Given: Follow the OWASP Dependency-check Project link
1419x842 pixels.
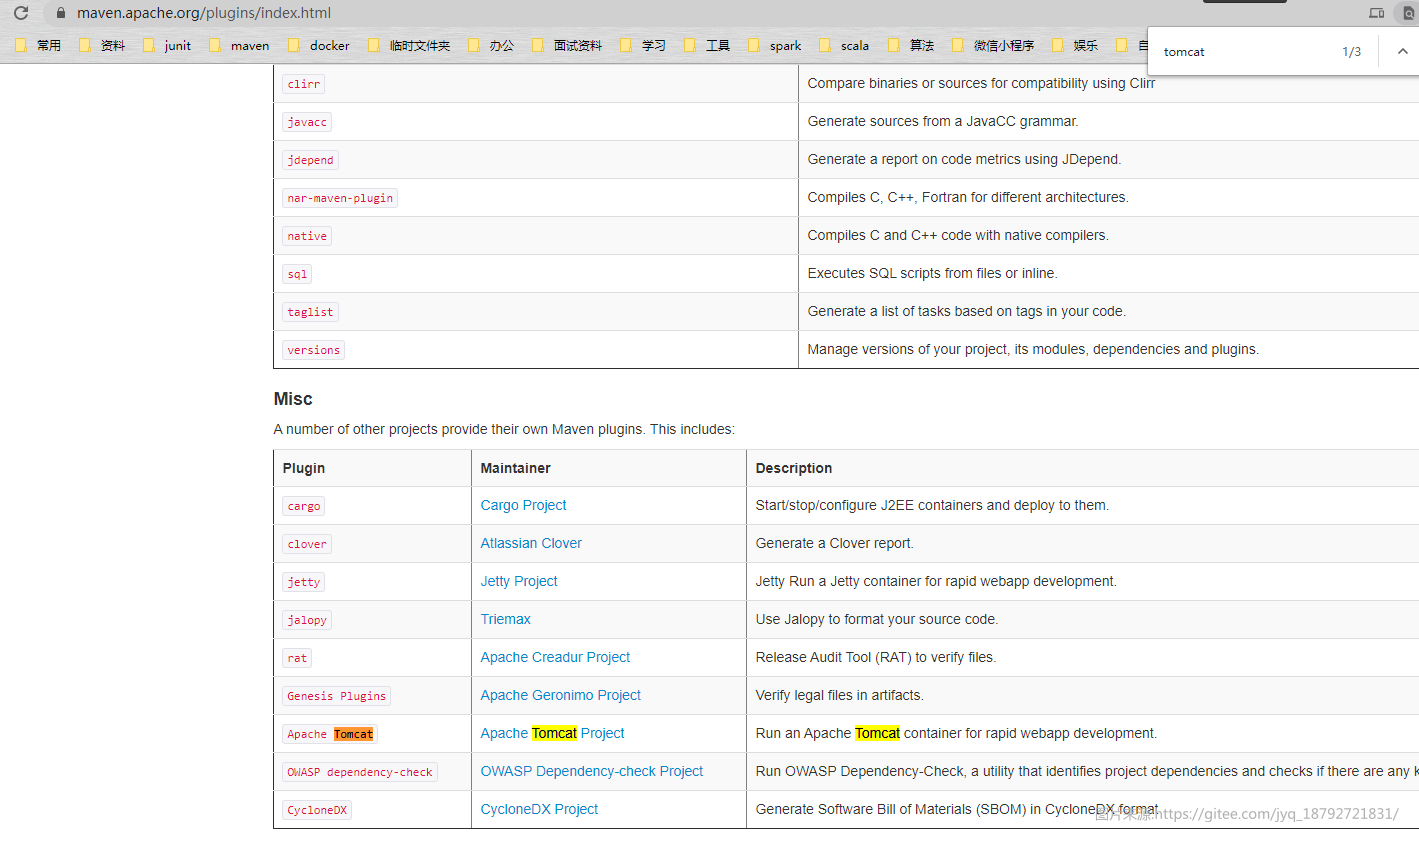Looking at the screenshot, I should tap(591, 771).
